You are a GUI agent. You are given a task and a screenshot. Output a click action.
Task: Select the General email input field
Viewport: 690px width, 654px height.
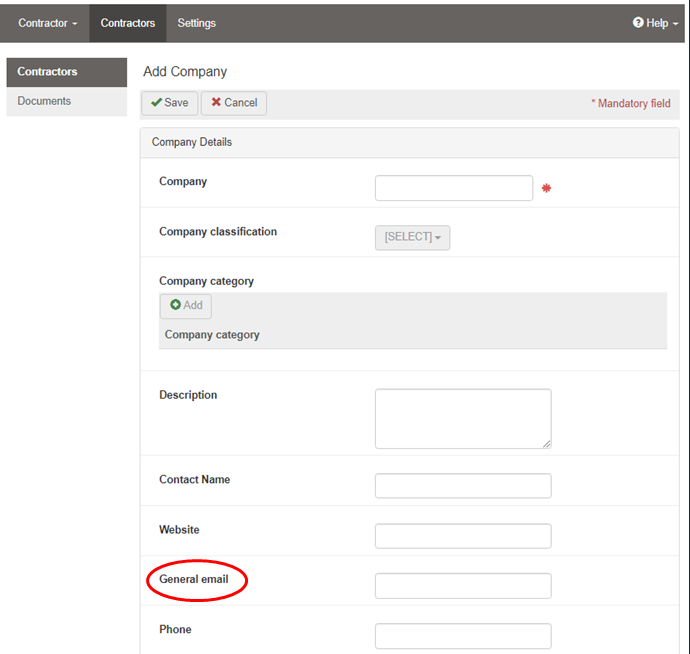[462, 586]
